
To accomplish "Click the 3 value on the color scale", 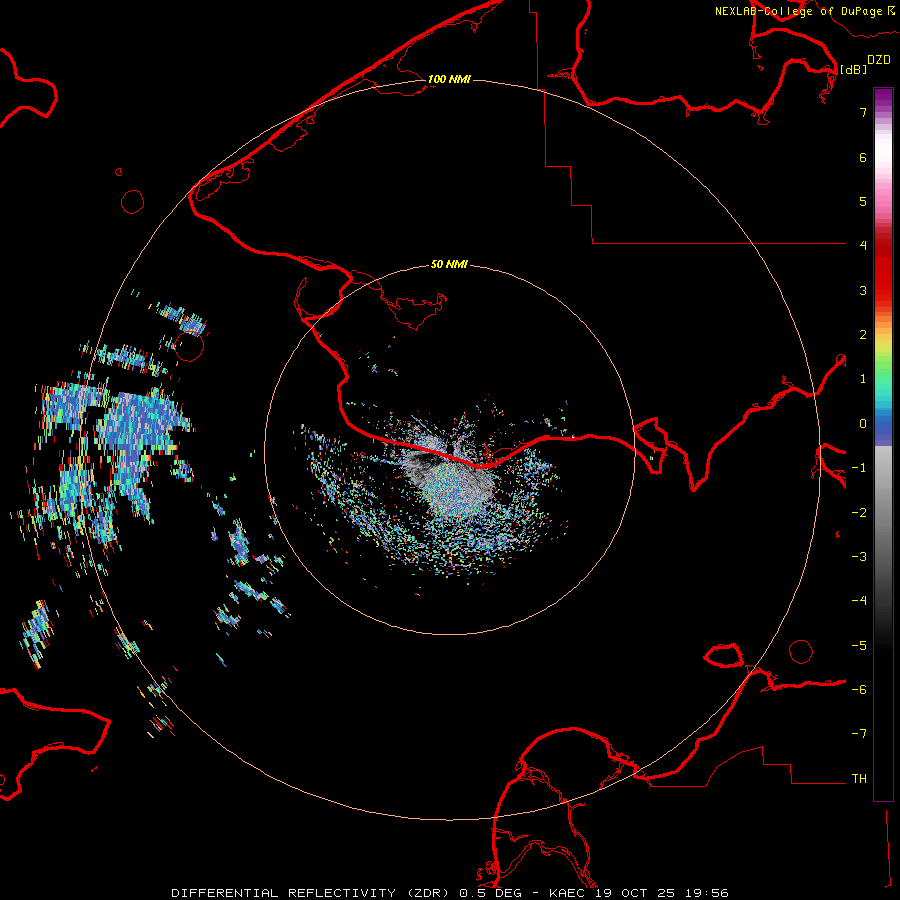I will [x=863, y=290].
